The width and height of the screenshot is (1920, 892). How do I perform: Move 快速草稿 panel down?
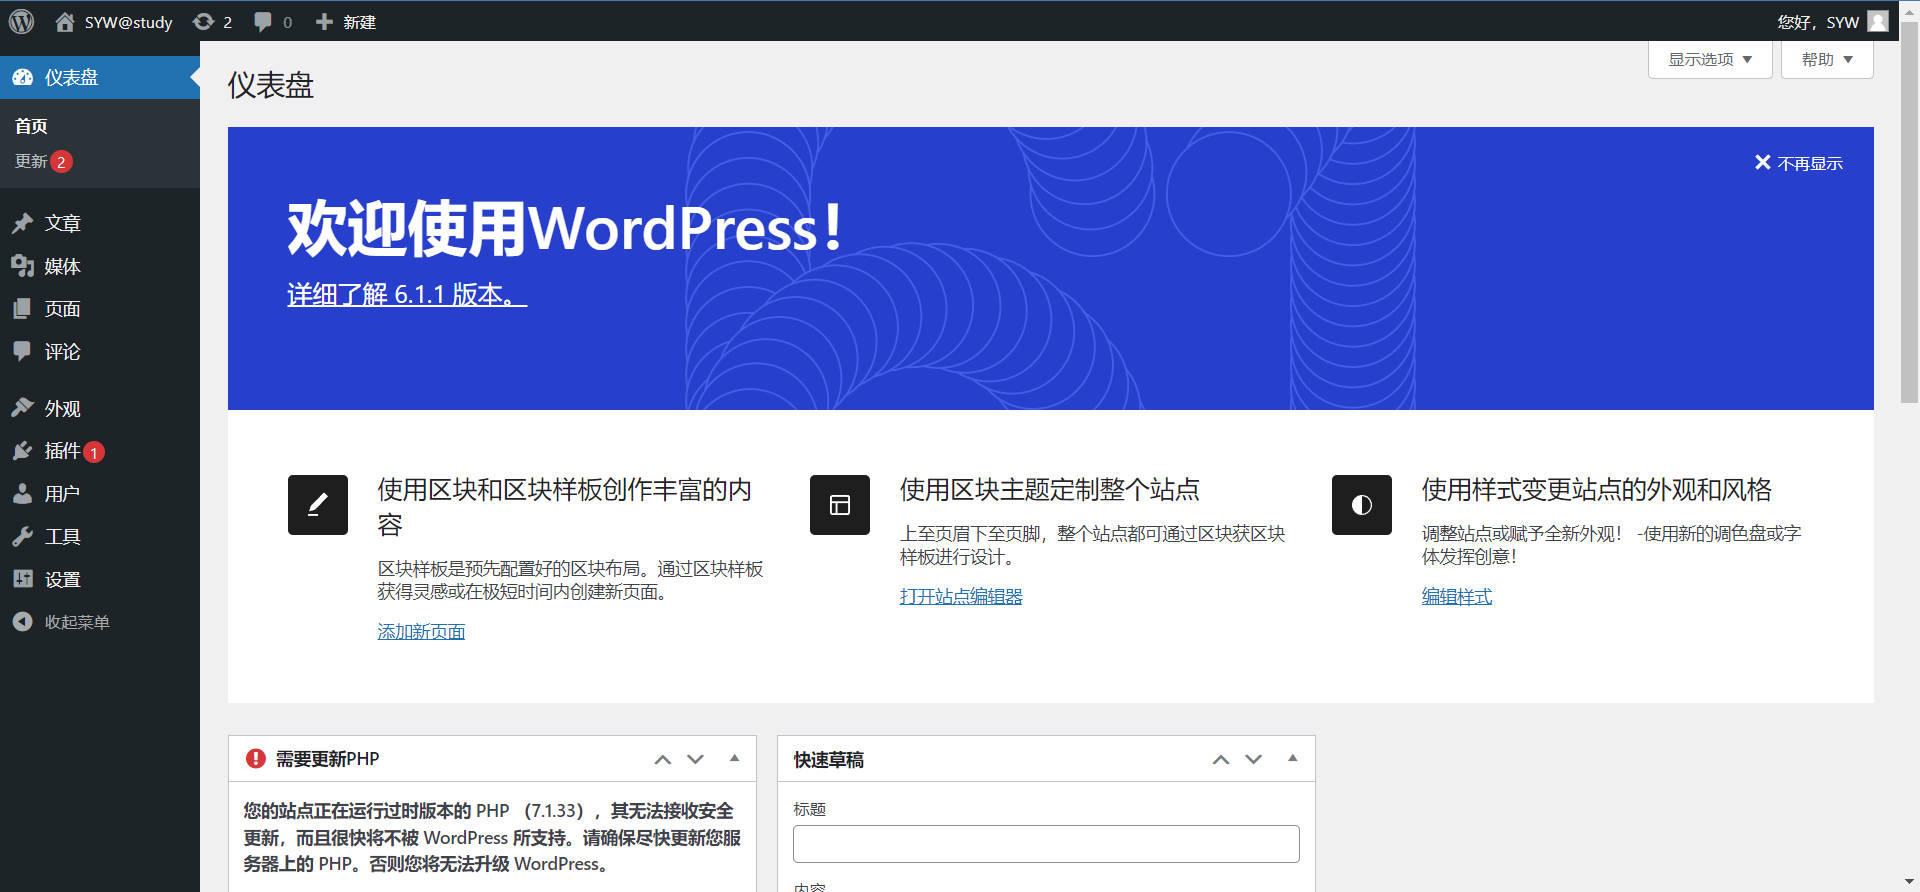pyautogui.click(x=1253, y=759)
